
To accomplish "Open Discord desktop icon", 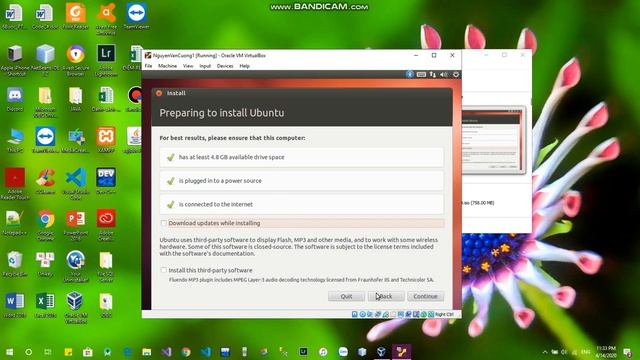I will point(15,100).
